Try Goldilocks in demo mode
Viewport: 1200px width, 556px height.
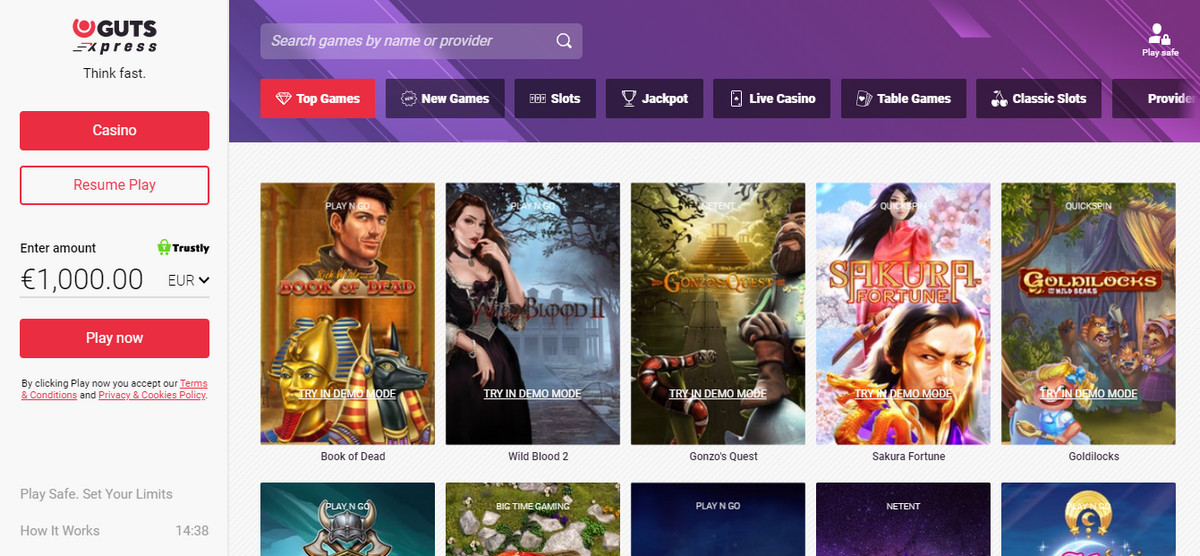(1088, 394)
